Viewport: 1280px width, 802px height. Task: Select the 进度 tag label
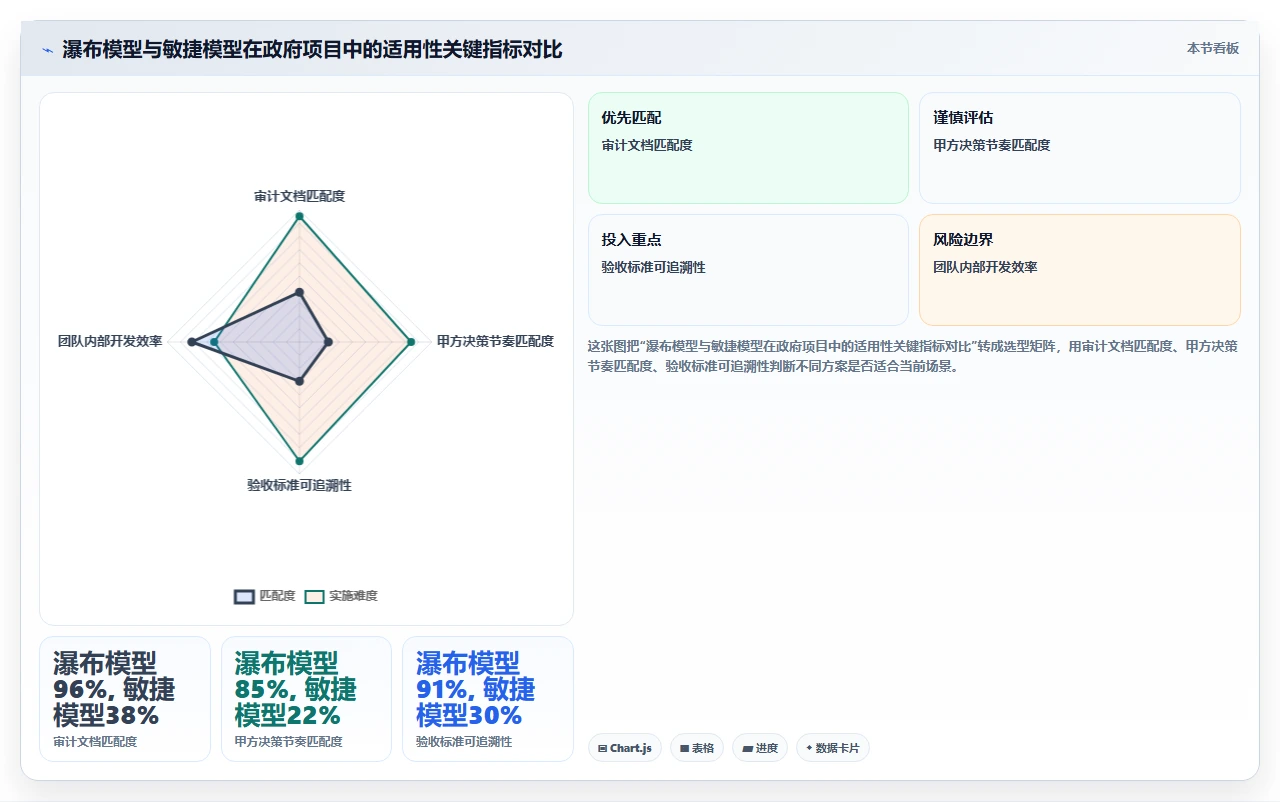pyautogui.click(x=766, y=748)
